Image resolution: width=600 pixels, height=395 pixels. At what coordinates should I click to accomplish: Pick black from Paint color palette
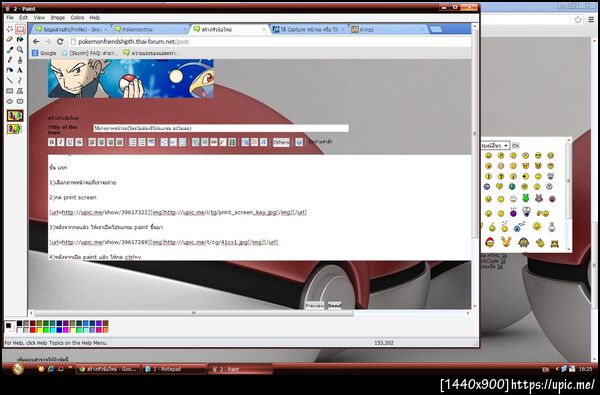(x=20, y=323)
